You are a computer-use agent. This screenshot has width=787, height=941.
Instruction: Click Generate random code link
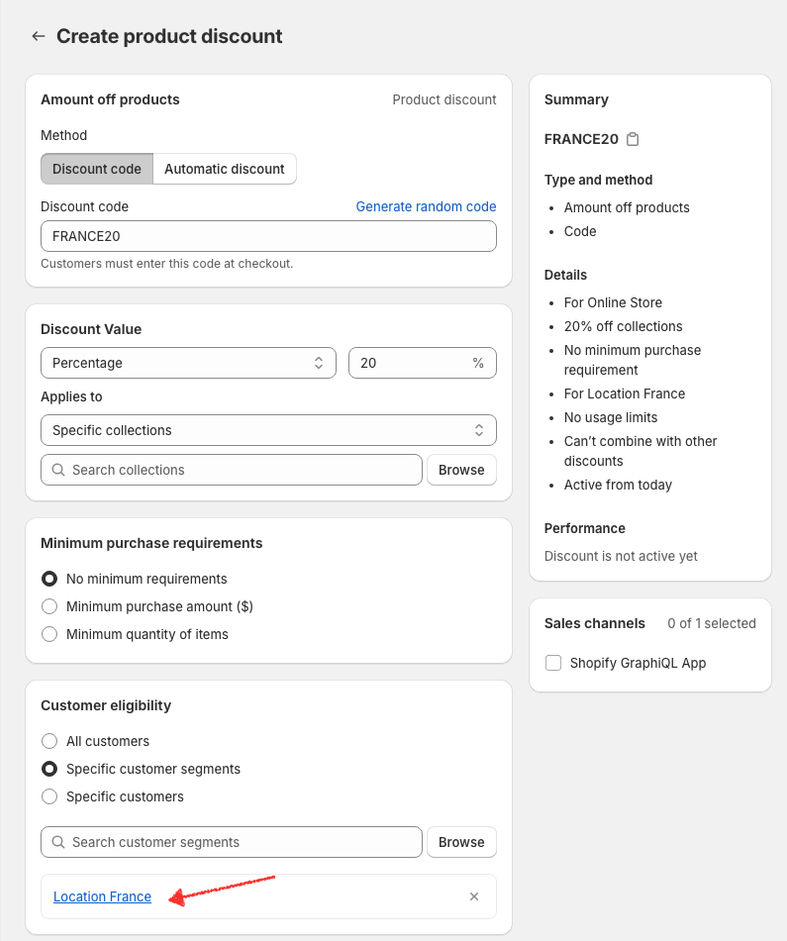point(426,207)
